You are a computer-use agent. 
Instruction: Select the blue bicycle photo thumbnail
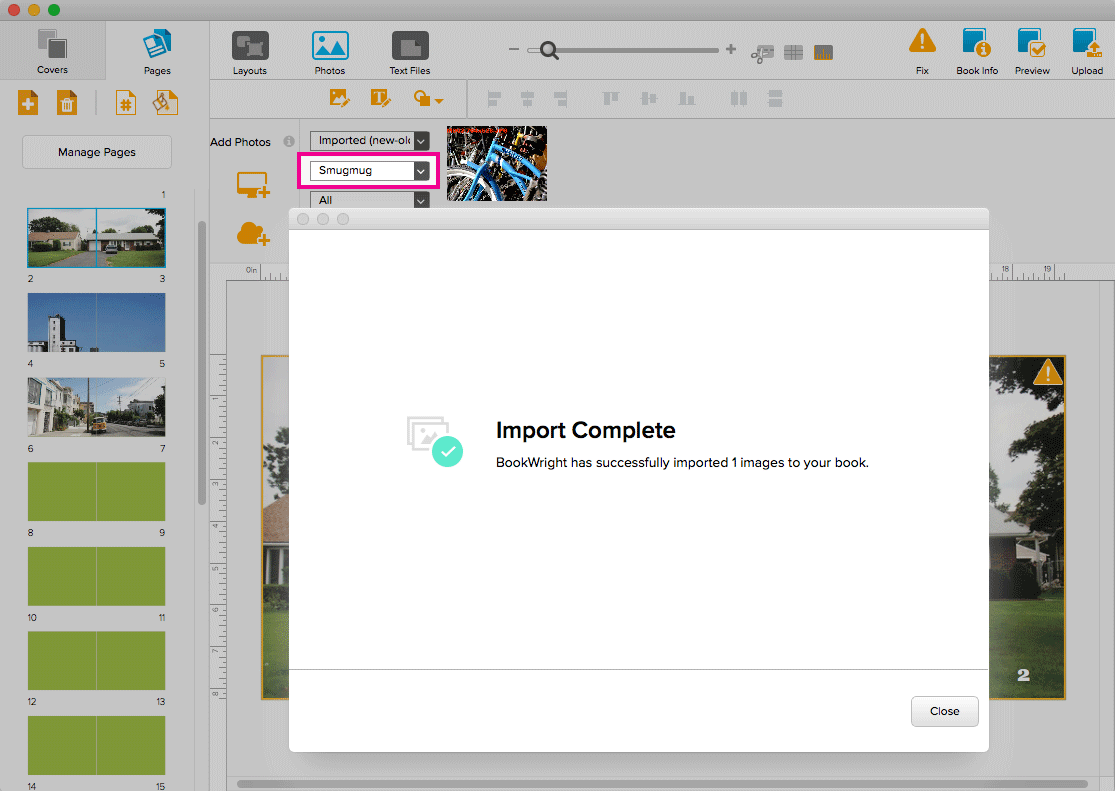pyautogui.click(x=497, y=164)
